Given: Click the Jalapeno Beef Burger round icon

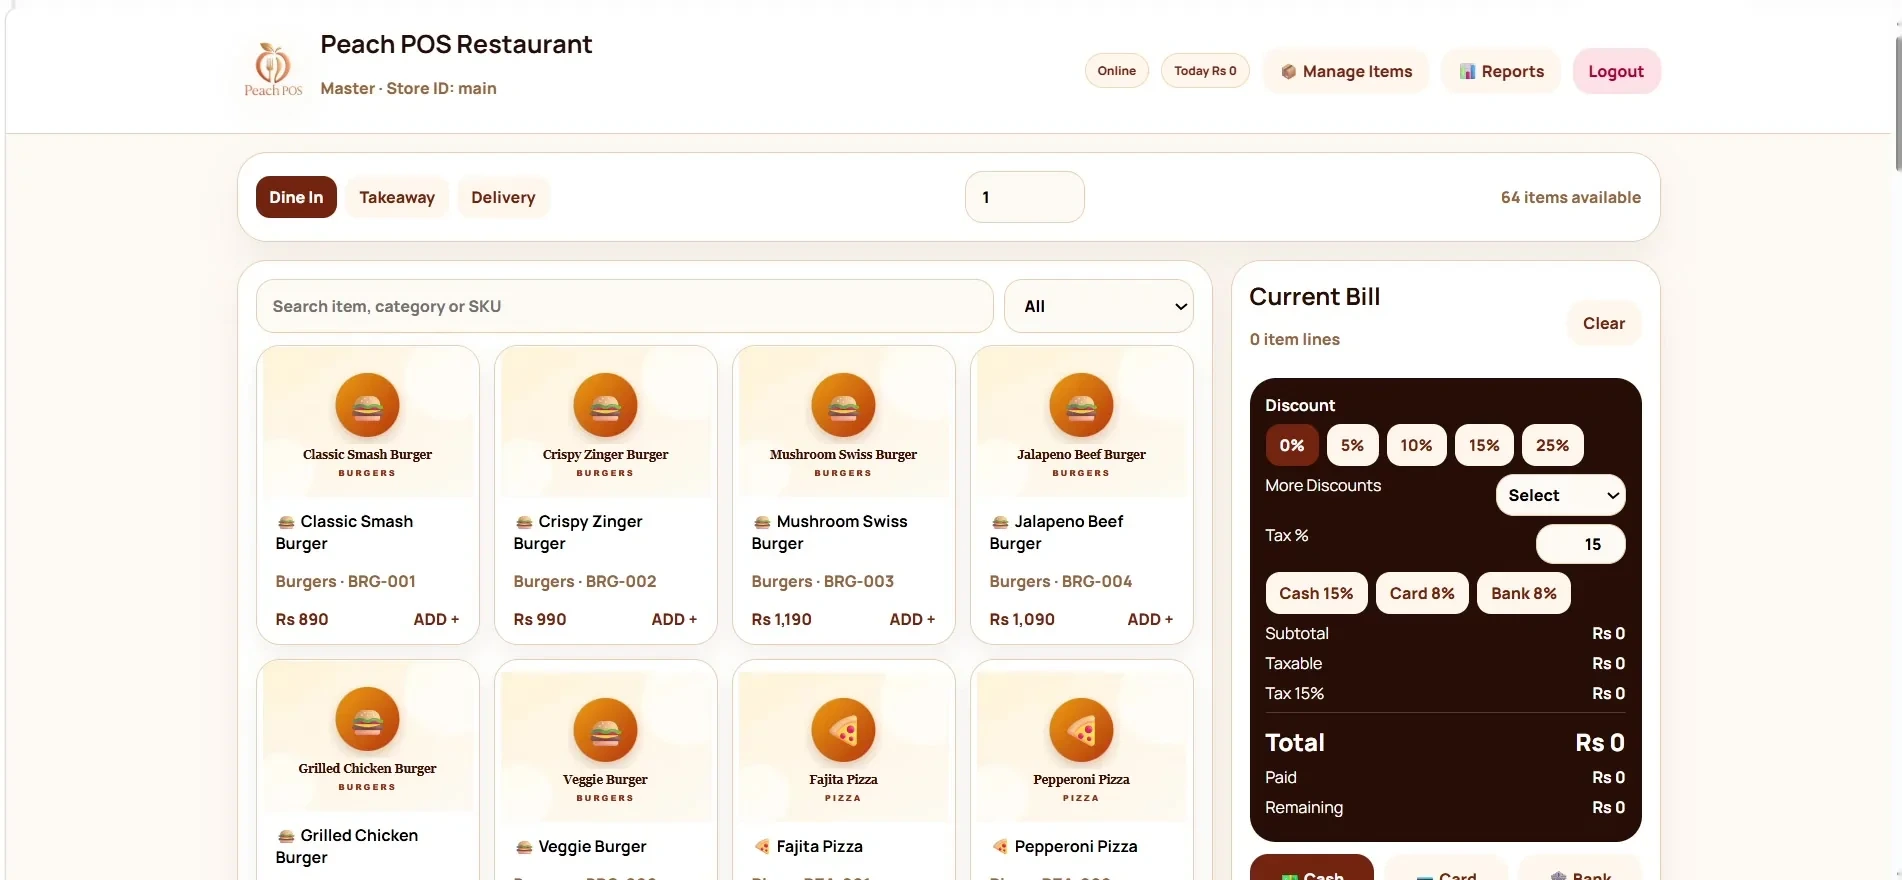Looking at the screenshot, I should (1081, 405).
